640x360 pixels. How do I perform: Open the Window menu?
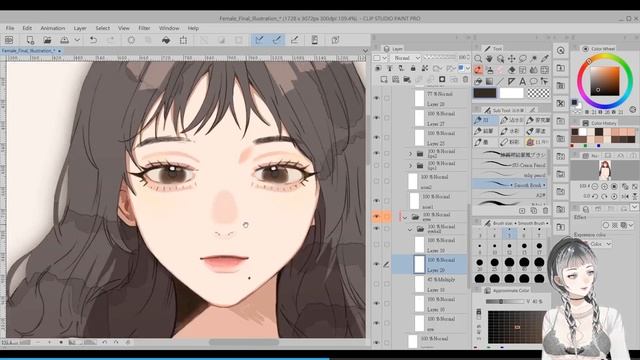click(x=169, y=28)
